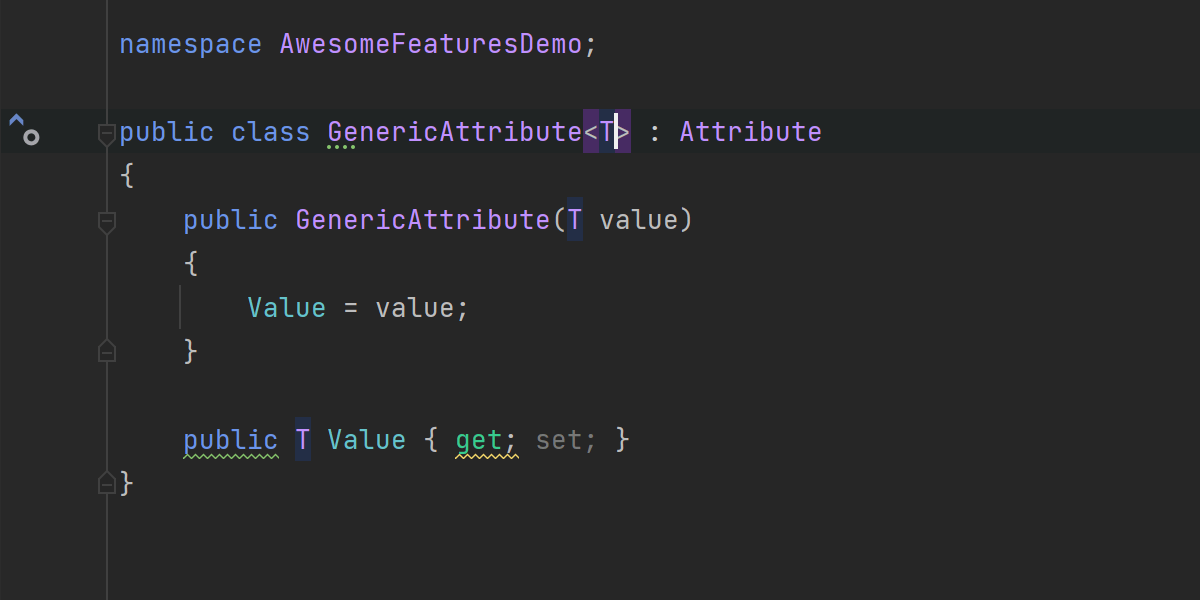The height and width of the screenshot is (600, 1200).
Task: Click fold end marker at class closing brace
Action: tap(107, 484)
